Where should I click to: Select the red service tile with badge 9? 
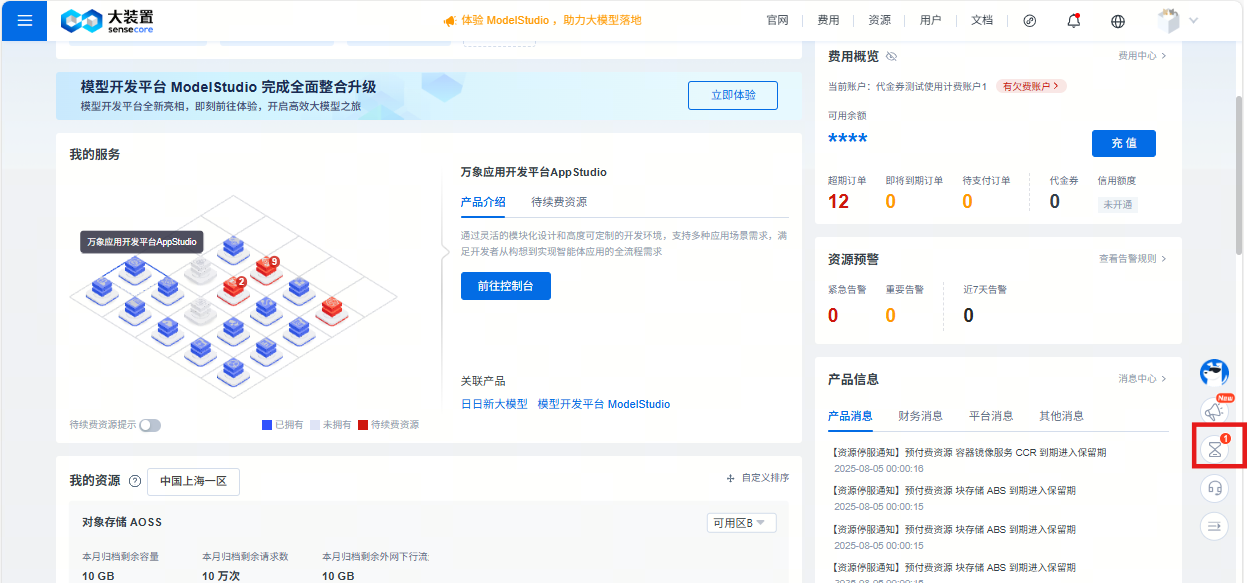coord(266,267)
